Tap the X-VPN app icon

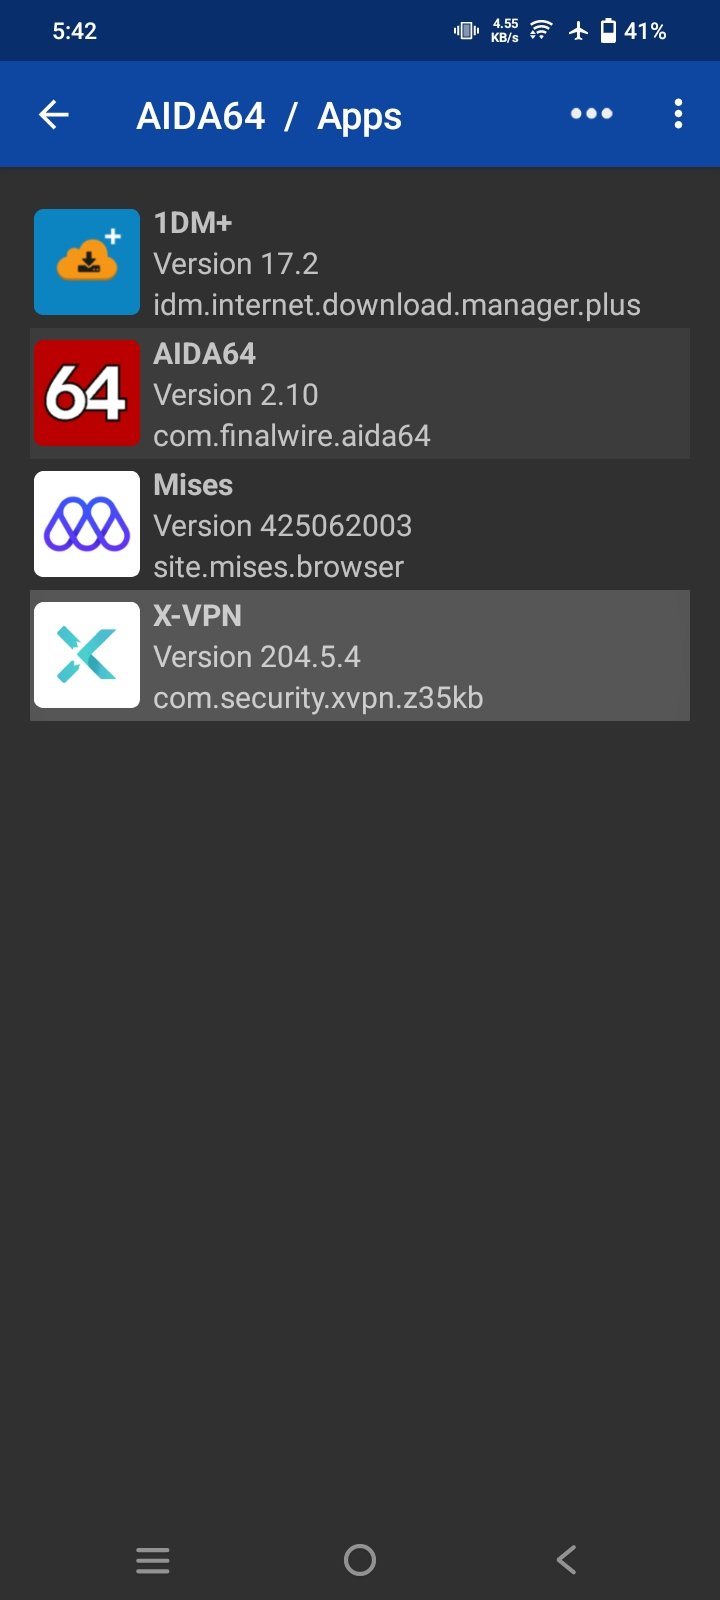coord(87,655)
